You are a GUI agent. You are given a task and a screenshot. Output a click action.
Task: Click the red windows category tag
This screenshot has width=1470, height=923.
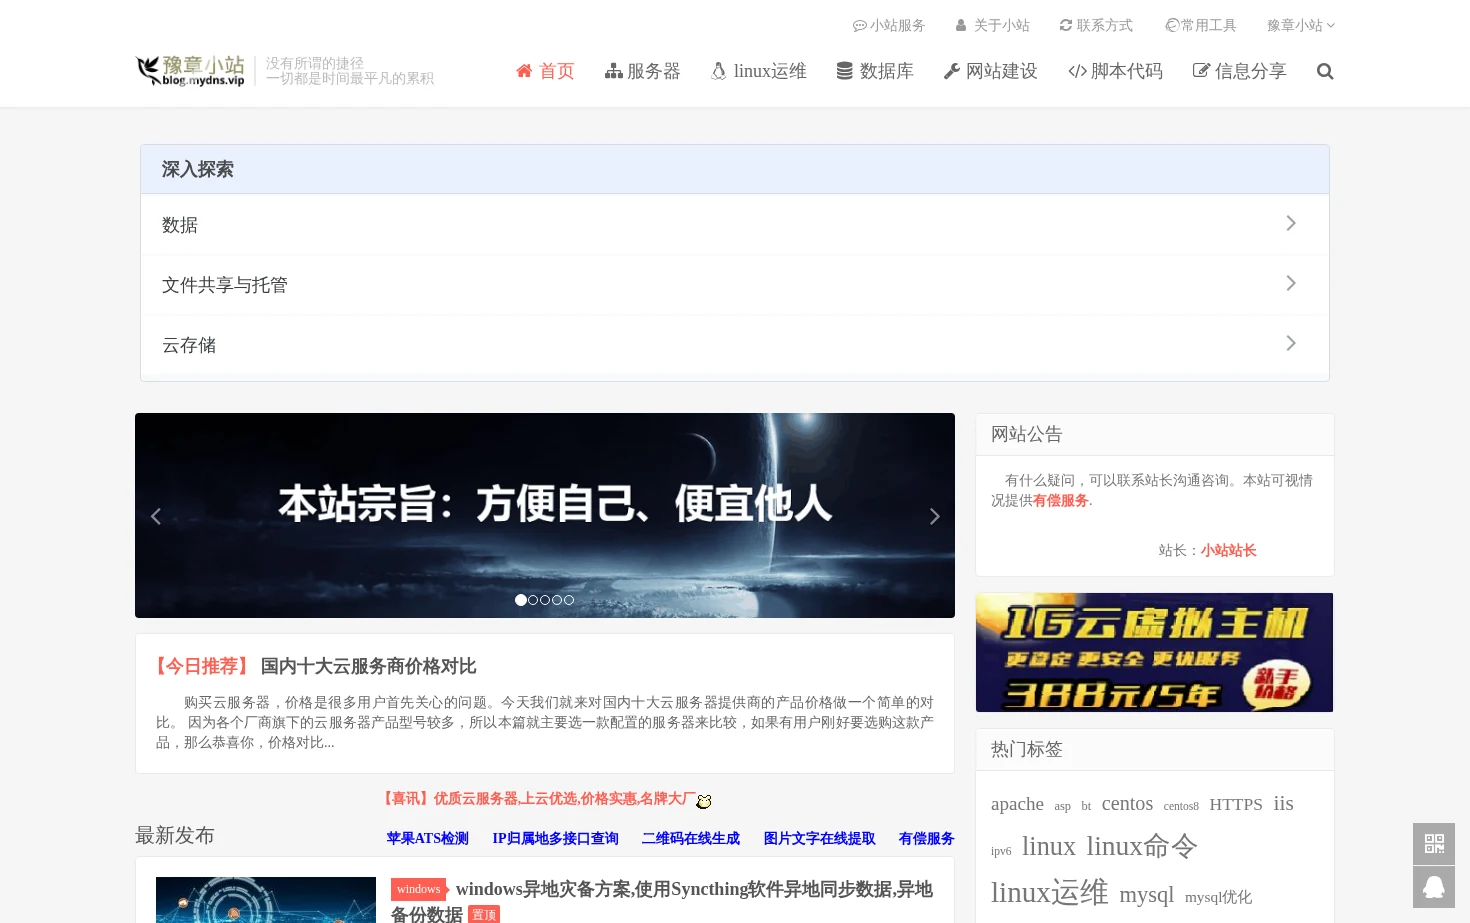coord(419,889)
